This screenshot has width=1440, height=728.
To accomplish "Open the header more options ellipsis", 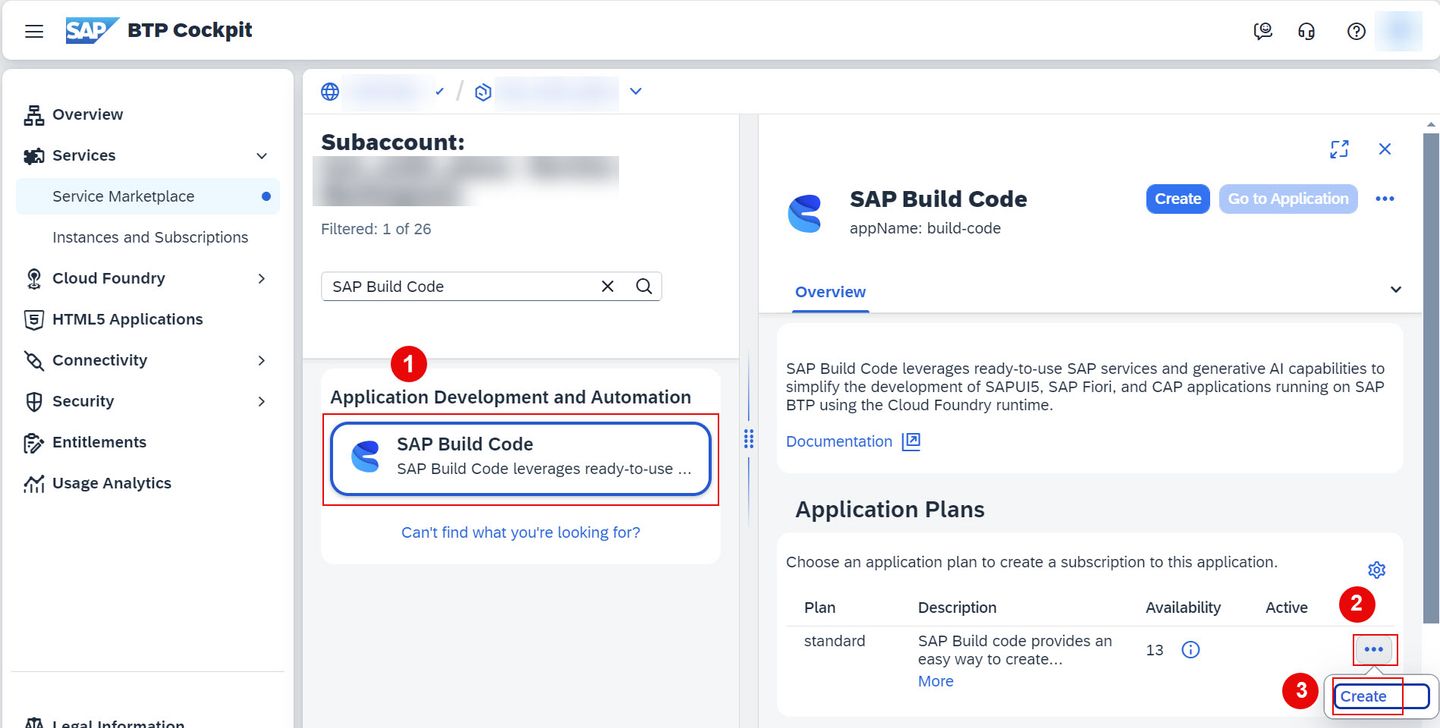I will 1385,199.
